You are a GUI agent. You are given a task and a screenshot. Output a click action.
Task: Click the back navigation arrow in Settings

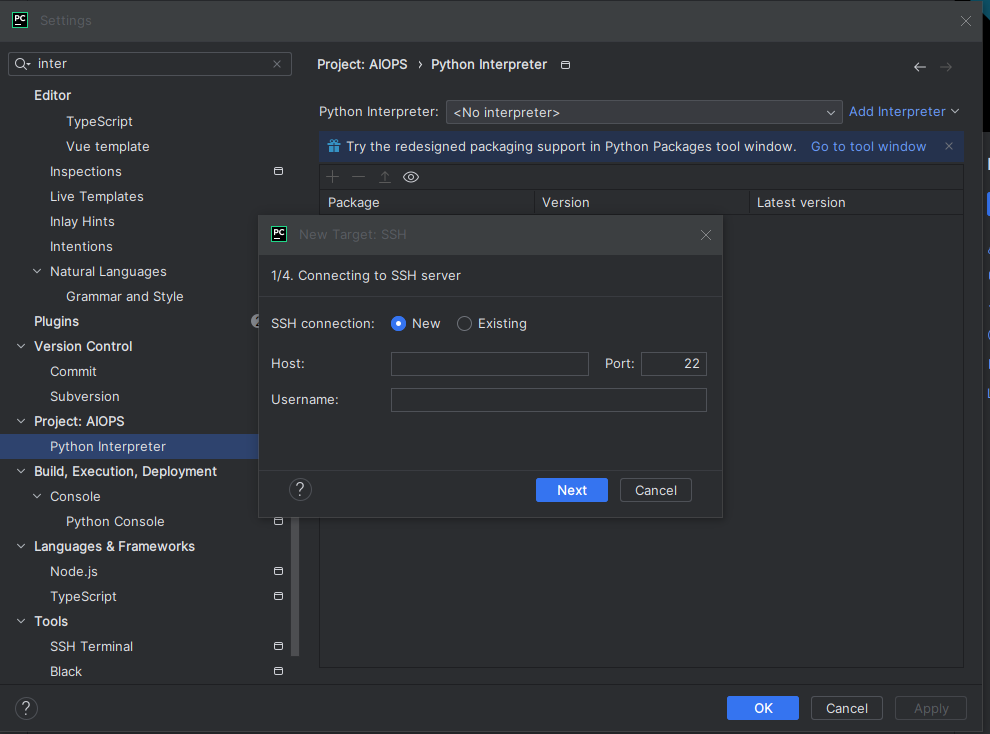coord(919,67)
